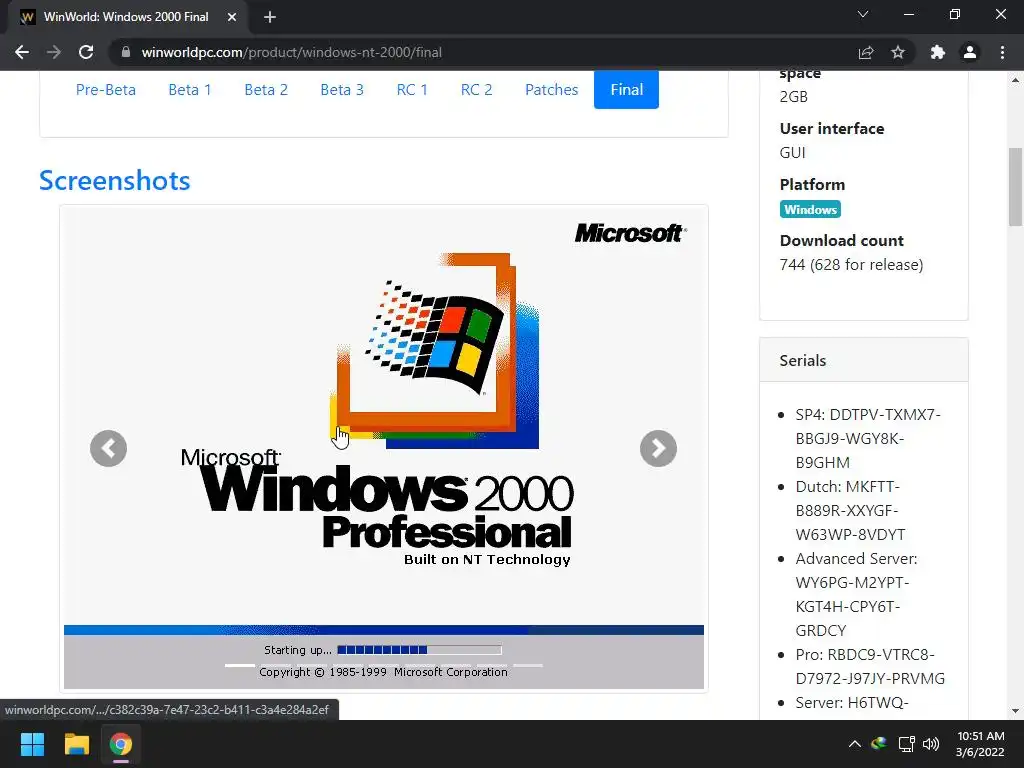This screenshot has height=768, width=1024.
Task: Open the Patches tab
Action: click(552, 89)
